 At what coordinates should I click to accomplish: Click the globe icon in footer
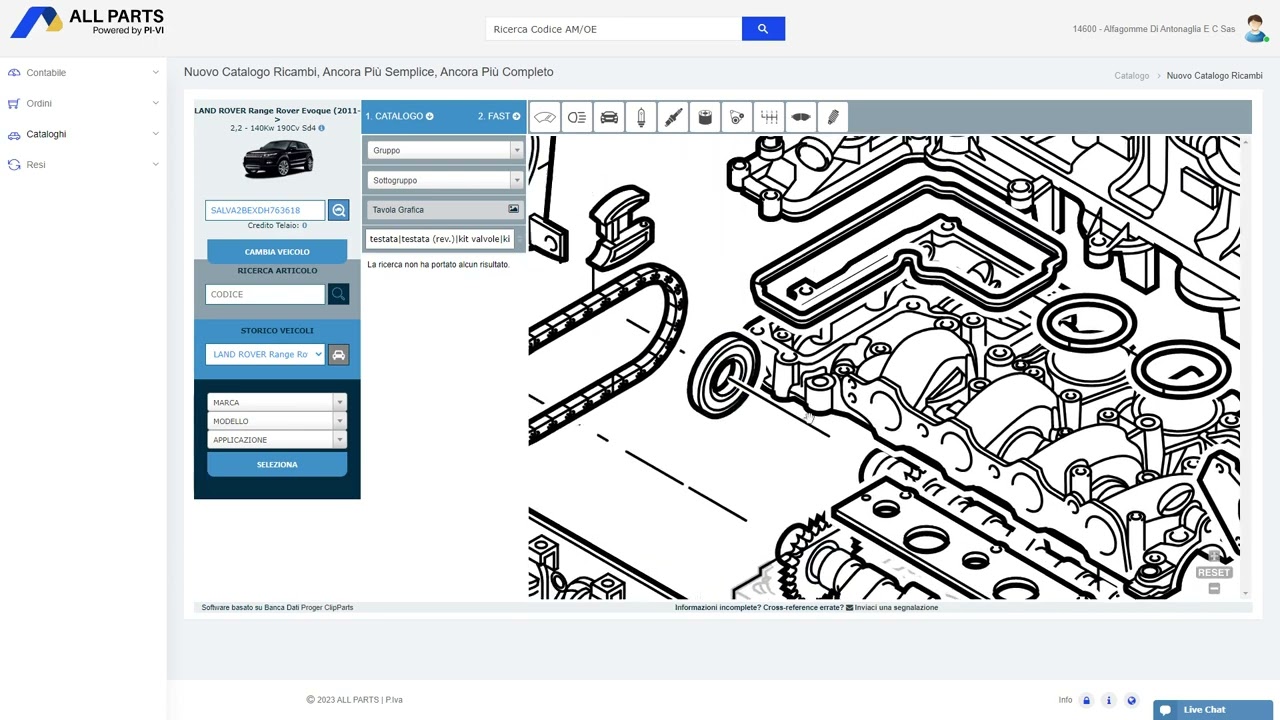point(1131,700)
